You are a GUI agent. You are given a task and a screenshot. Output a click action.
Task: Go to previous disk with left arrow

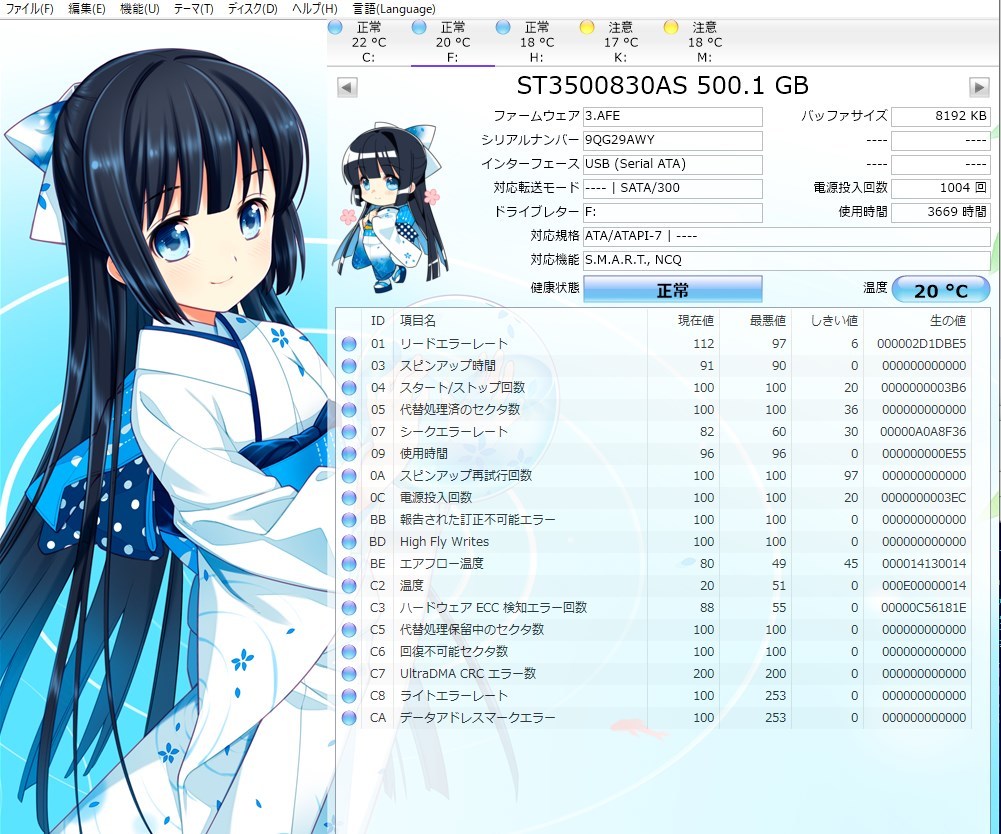(347, 87)
